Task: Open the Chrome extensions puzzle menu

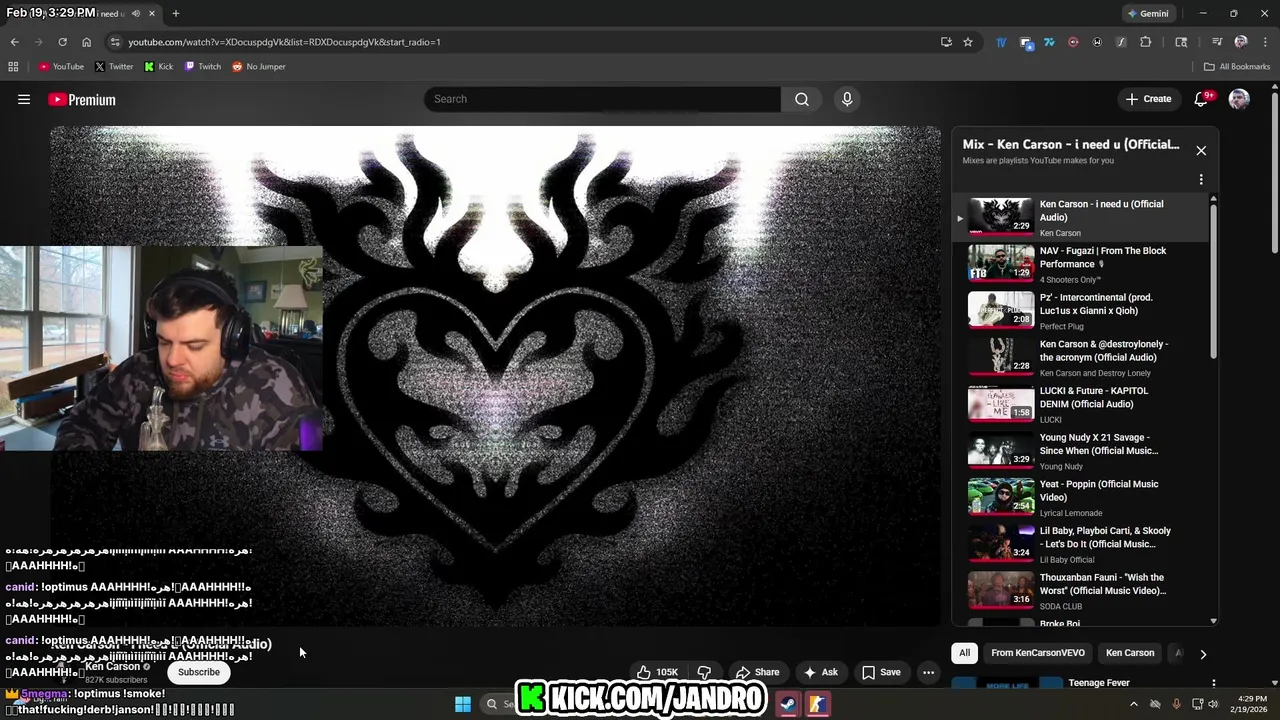Action: tap(1146, 42)
